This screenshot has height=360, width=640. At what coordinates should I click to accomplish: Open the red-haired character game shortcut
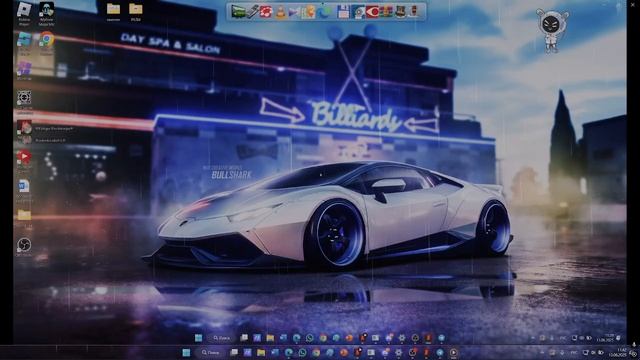[x=24, y=128]
